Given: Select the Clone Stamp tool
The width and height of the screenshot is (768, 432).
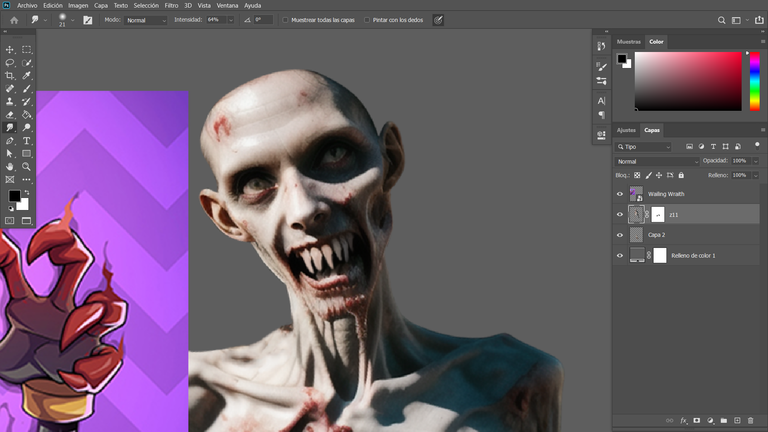Looking at the screenshot, I should tap(9, 101).
